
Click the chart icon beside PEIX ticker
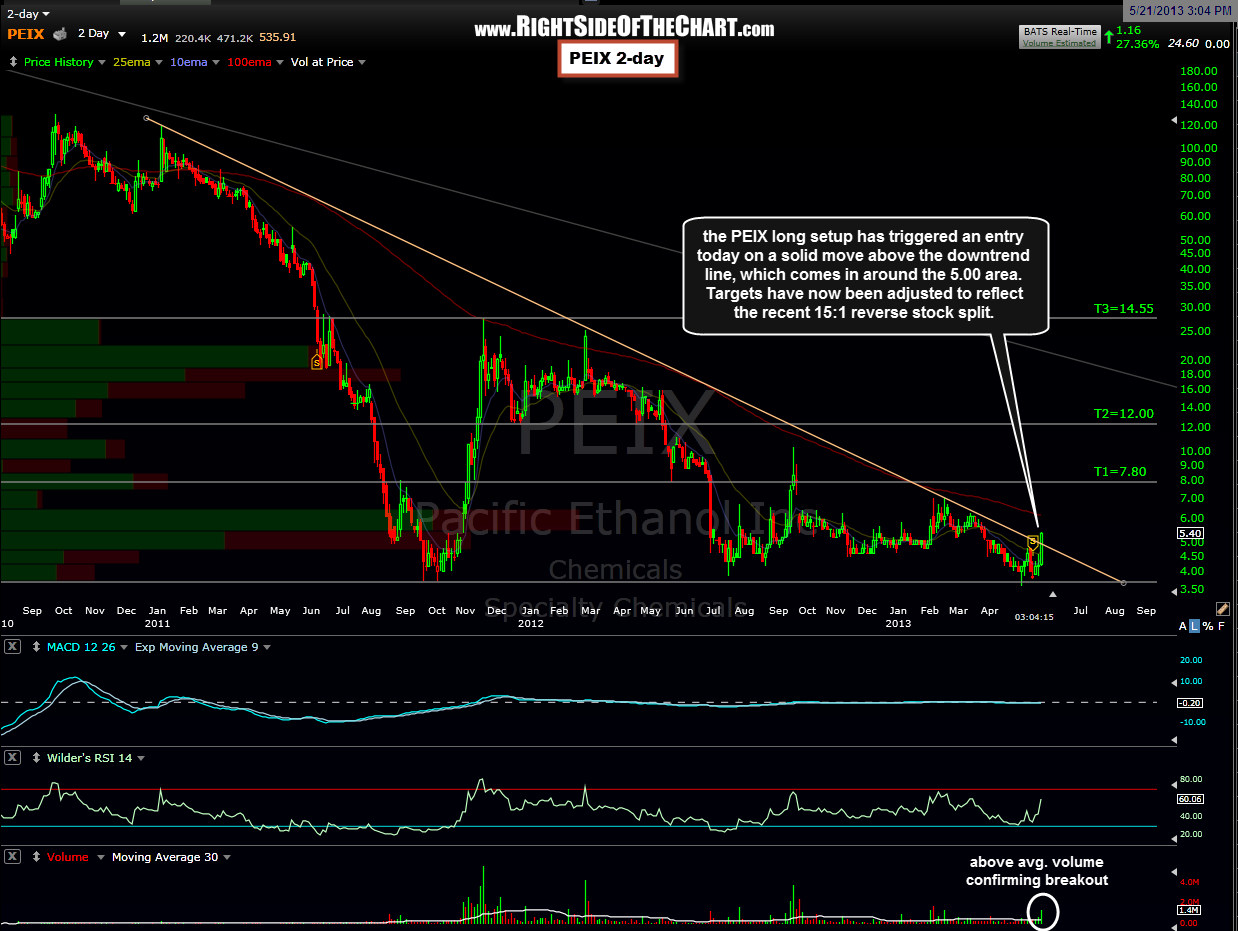[60, 34]
